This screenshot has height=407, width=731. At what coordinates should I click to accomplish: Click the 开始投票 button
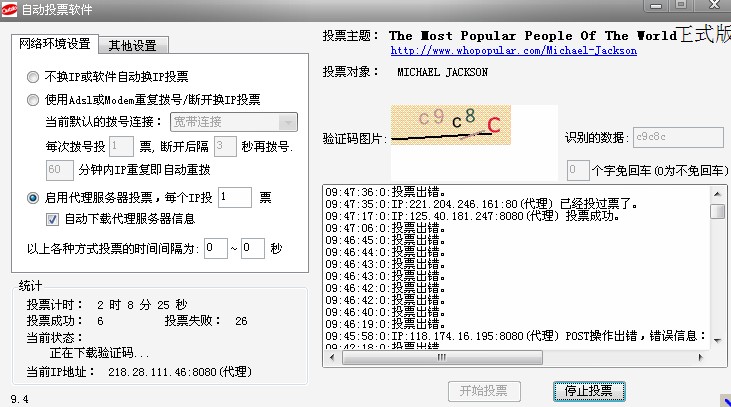click(483, 390)
